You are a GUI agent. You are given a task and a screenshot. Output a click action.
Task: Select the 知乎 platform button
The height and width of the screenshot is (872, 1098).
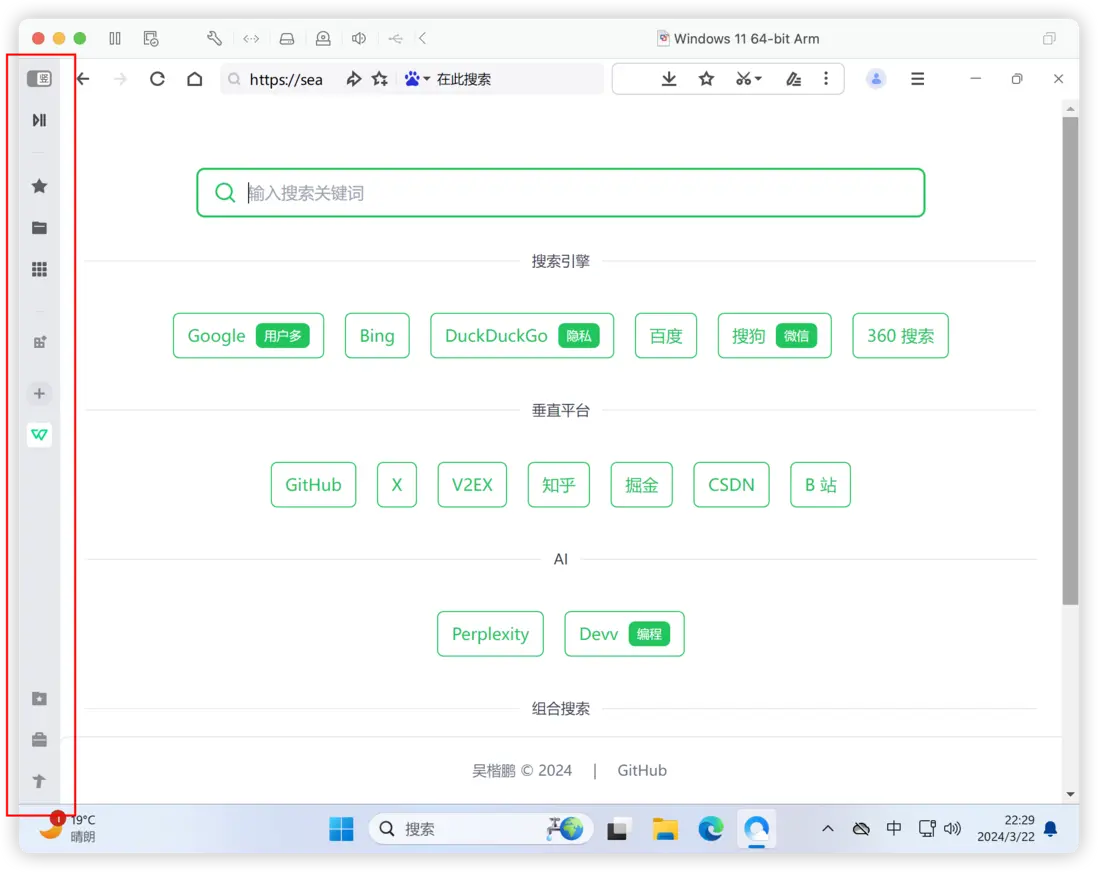click(x=559, y=485)
